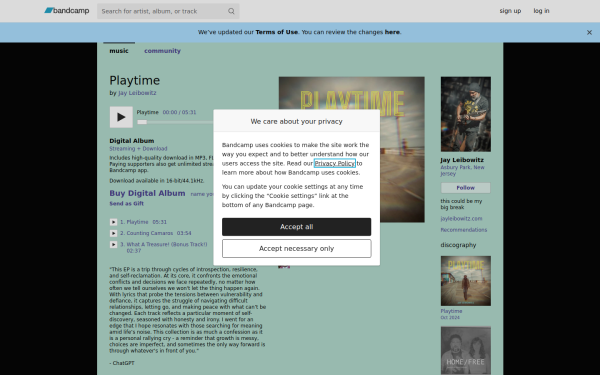Switch to the community tab
600x375 pixels.
pyautogui.click(x=162, y=51)
